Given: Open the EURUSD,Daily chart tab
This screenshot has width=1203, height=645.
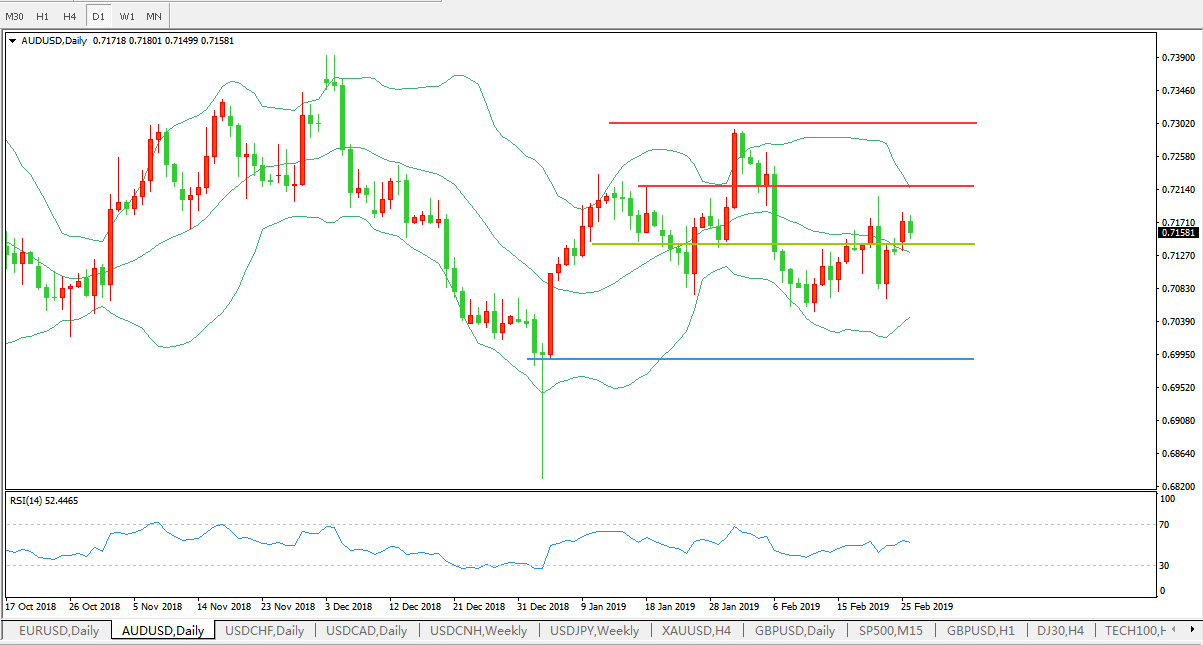Looking at the screenshot, I should [x=59, y=631].
